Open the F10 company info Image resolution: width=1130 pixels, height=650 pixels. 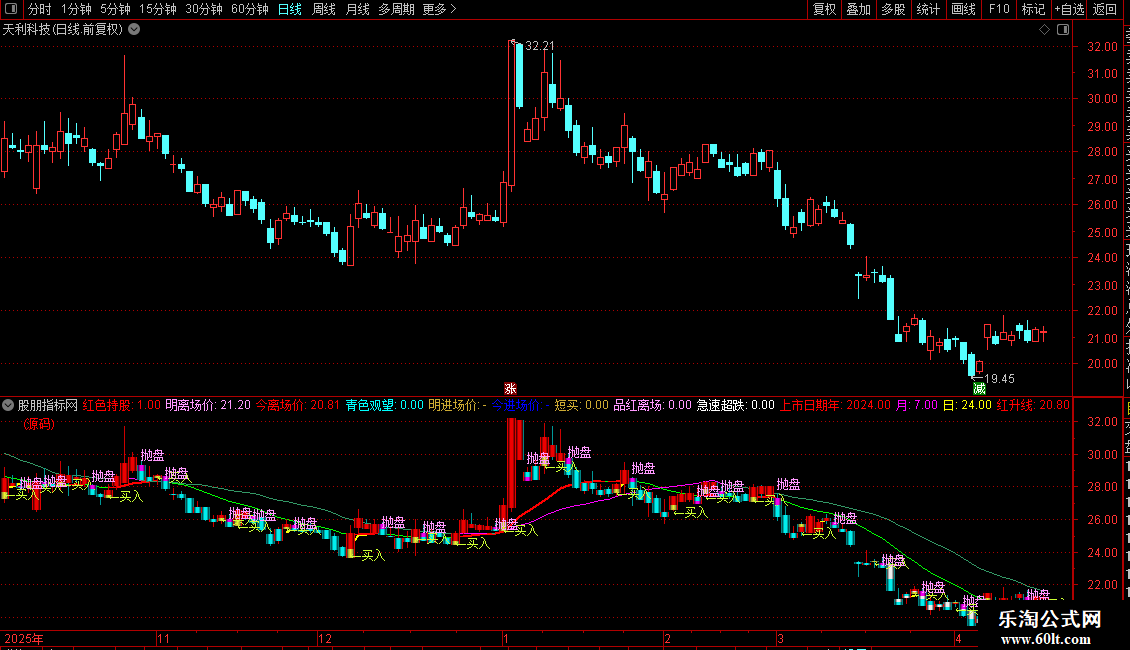999,9
